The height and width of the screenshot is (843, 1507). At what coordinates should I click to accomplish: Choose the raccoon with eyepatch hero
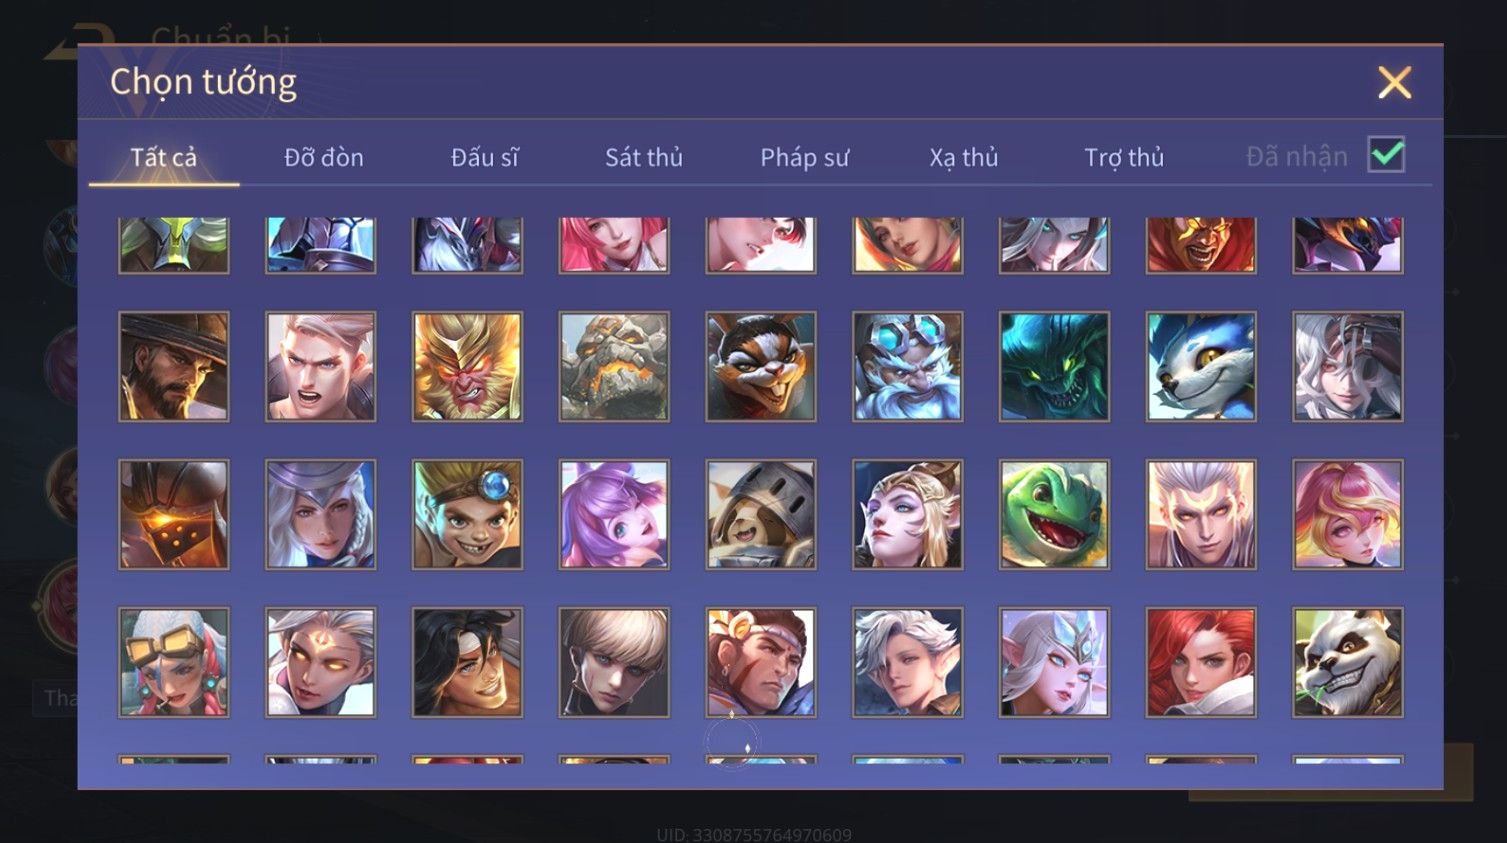coord(761,366)
